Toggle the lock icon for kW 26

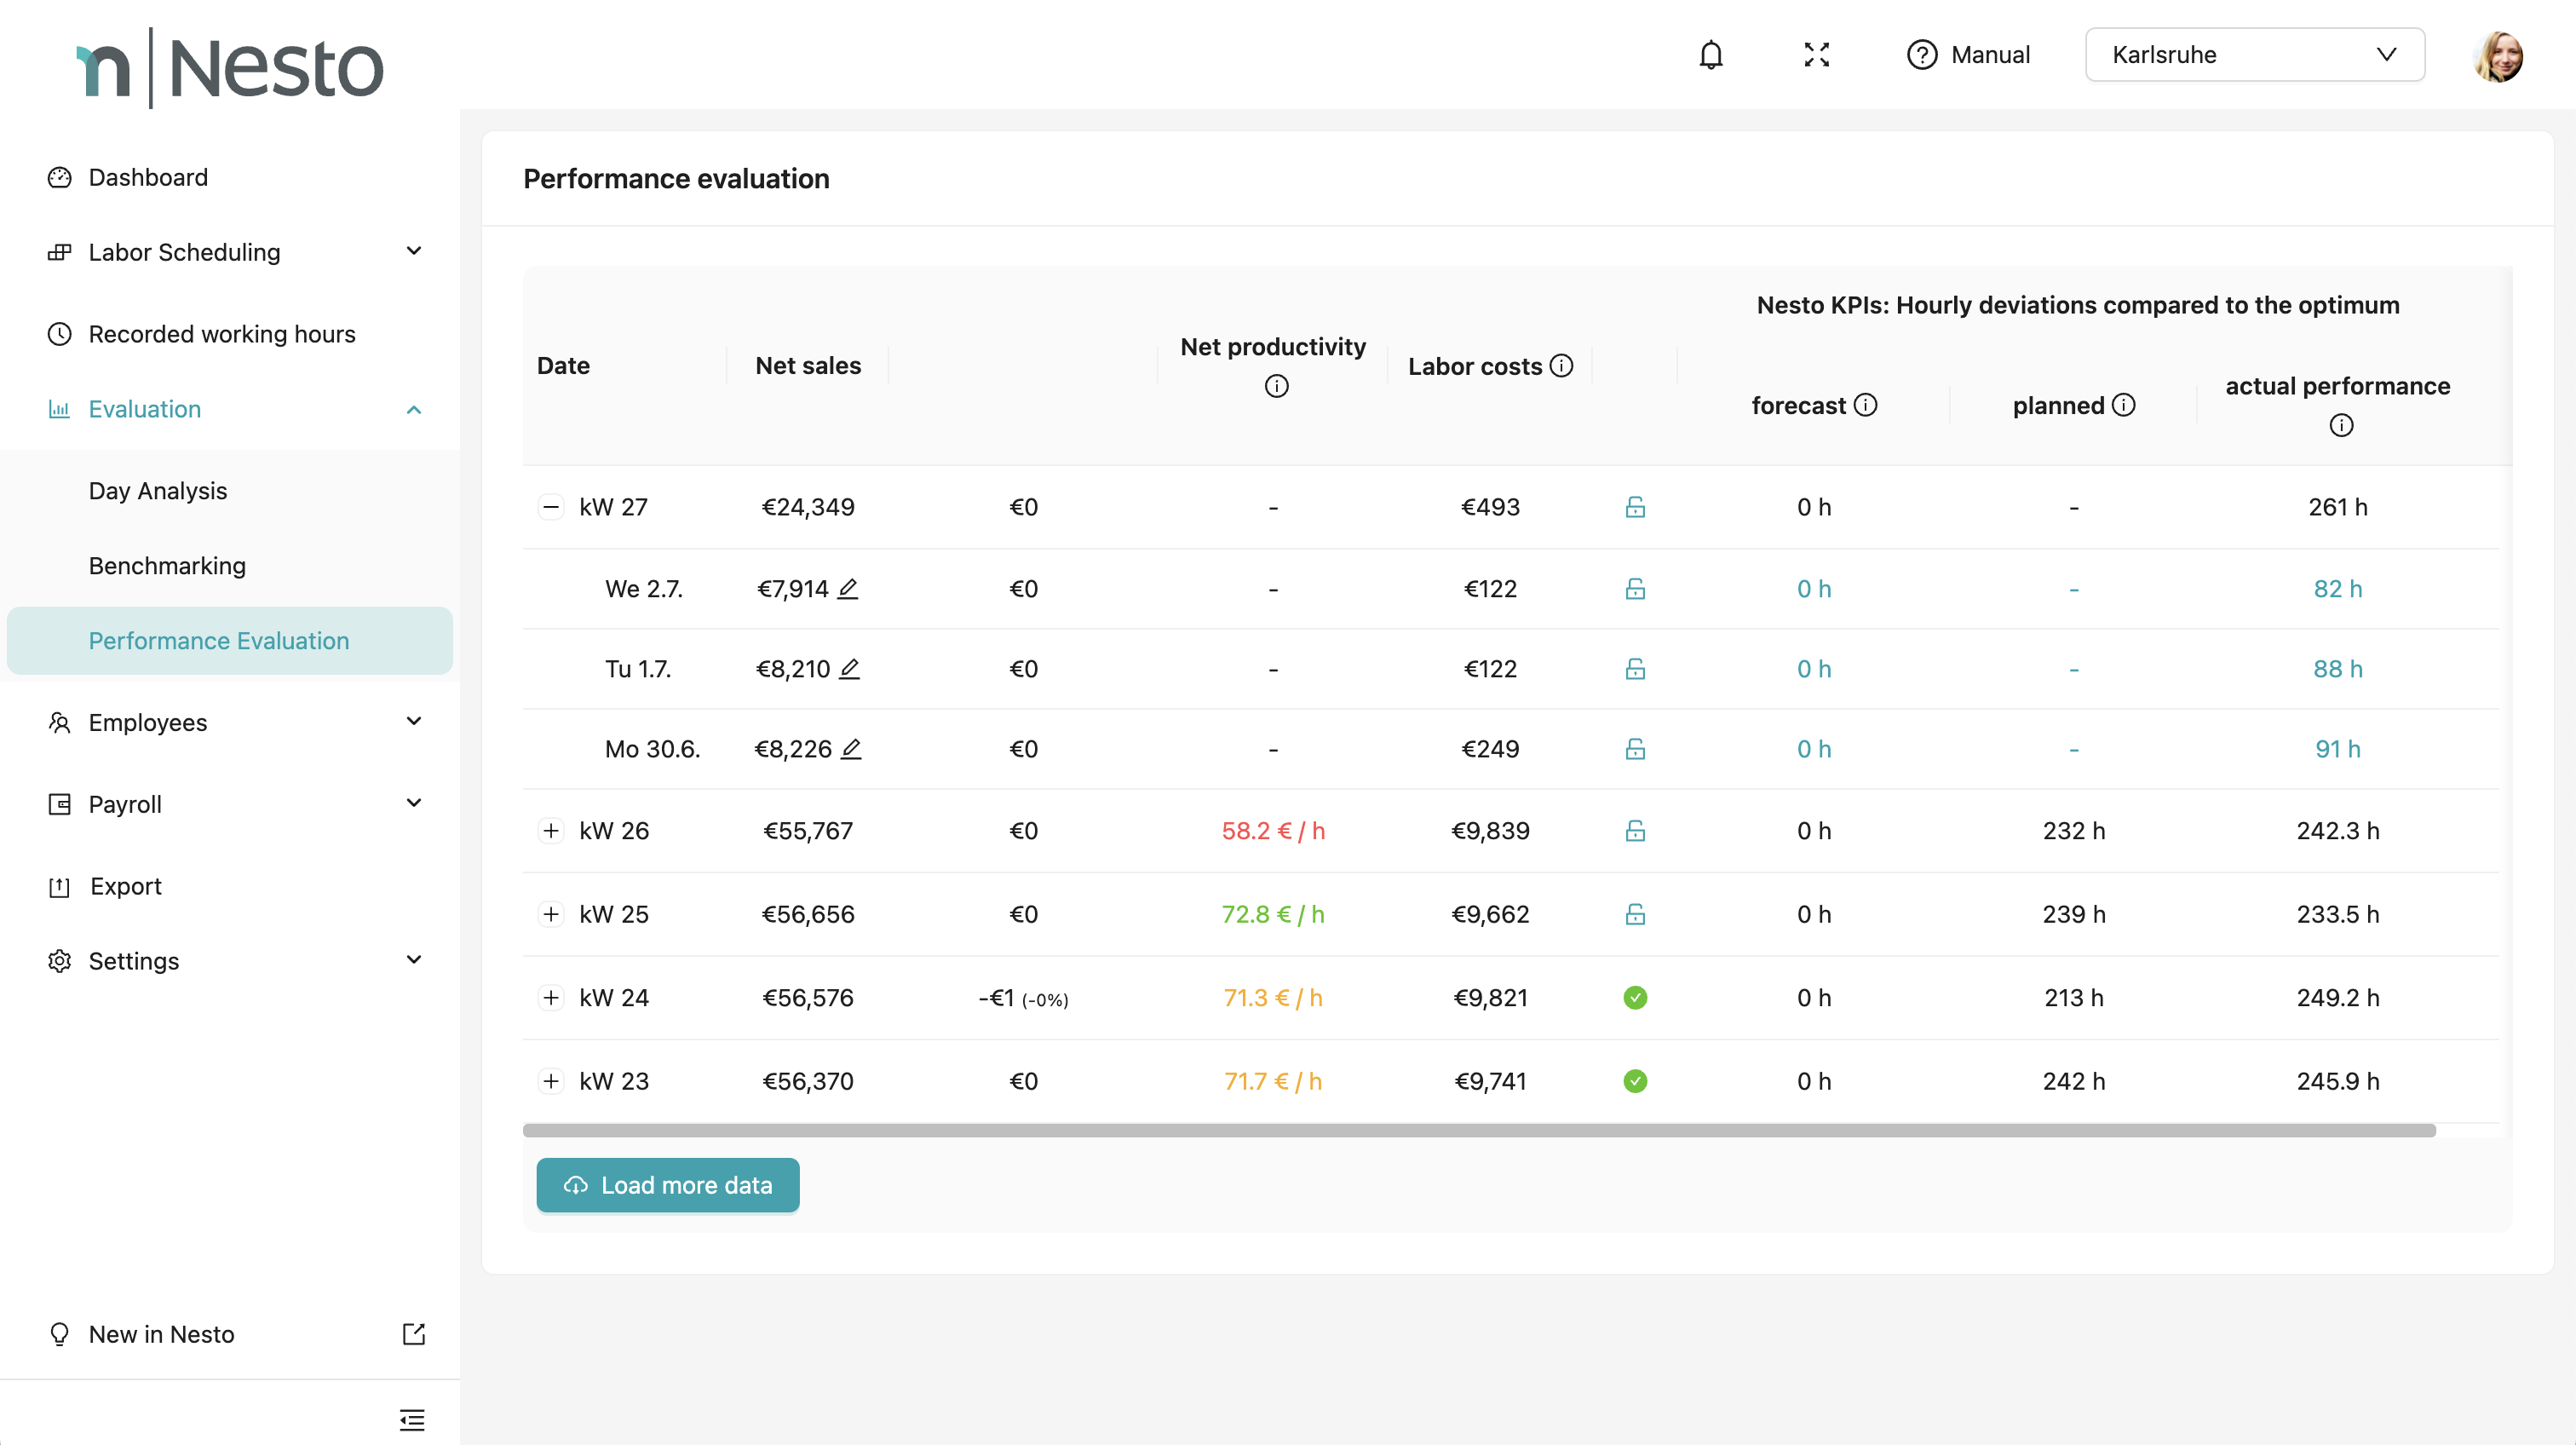coord(1635,831)
